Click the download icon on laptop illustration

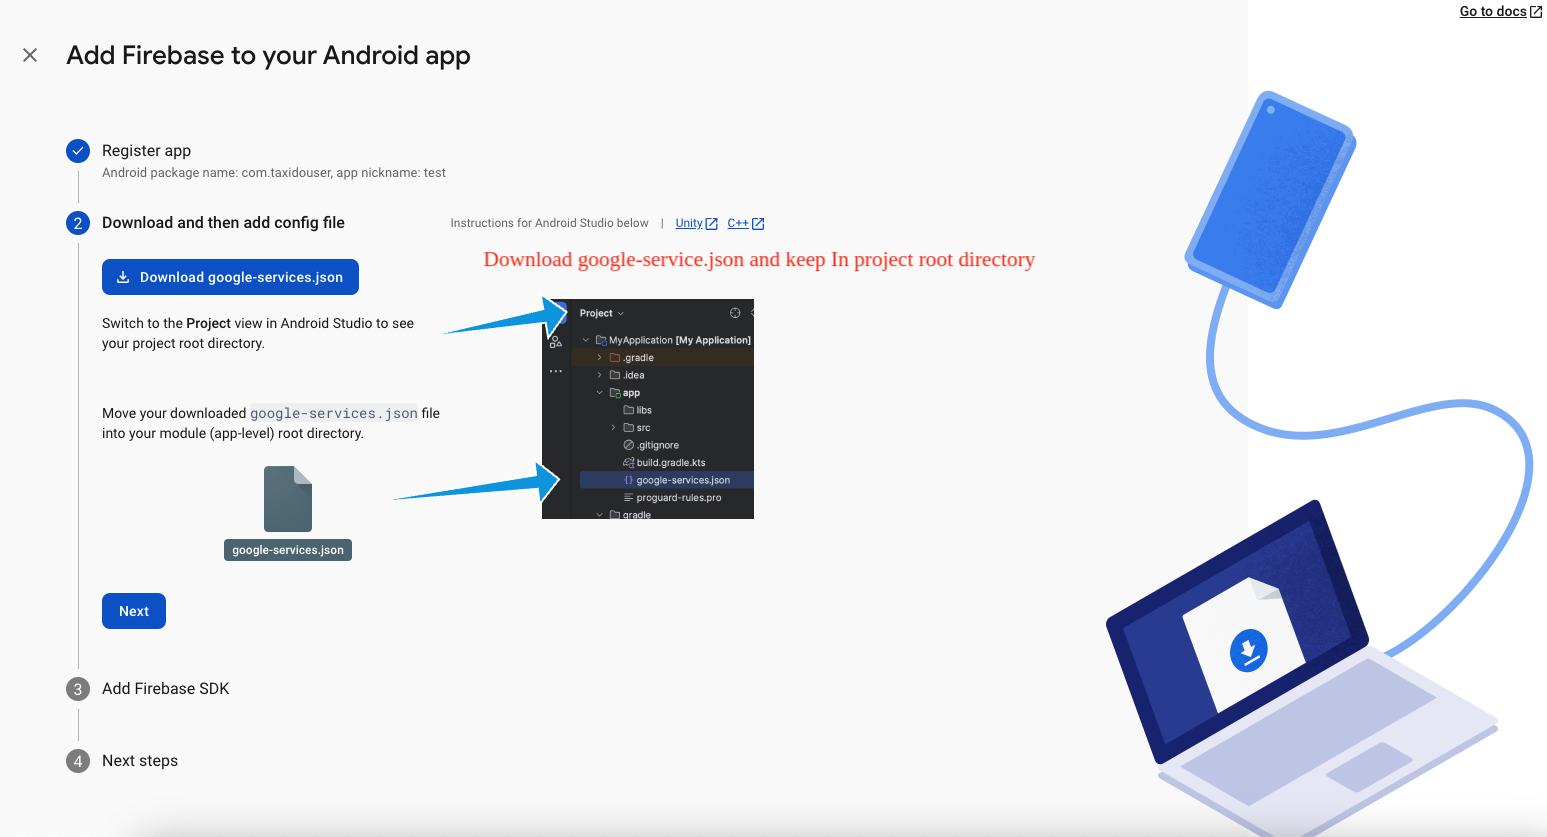pos(1248,650)
